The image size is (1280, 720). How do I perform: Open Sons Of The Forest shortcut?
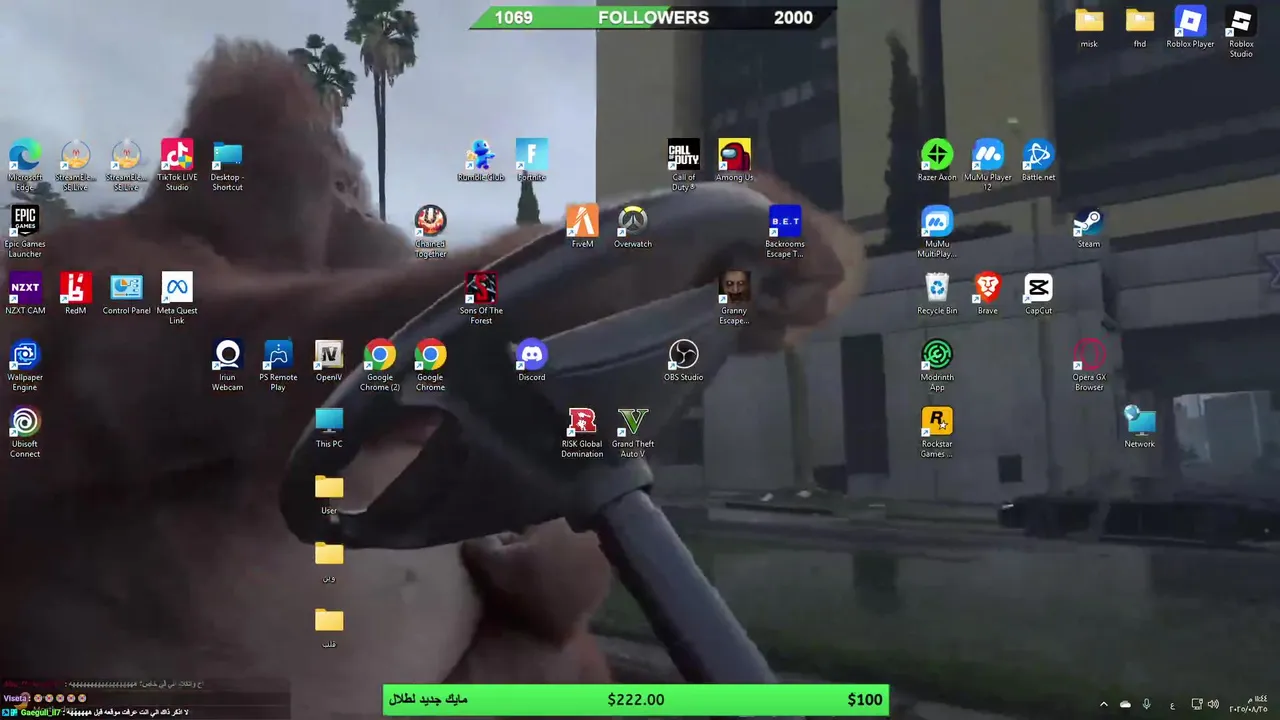point(481,298)
